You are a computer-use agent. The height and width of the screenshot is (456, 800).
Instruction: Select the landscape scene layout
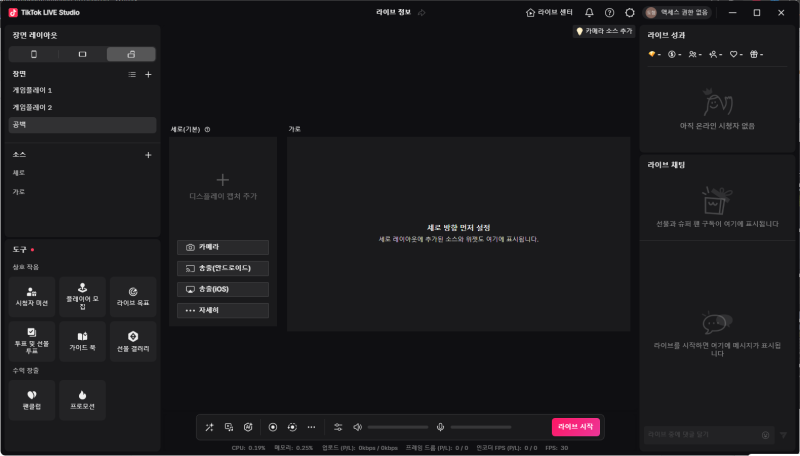pos(82,54)
